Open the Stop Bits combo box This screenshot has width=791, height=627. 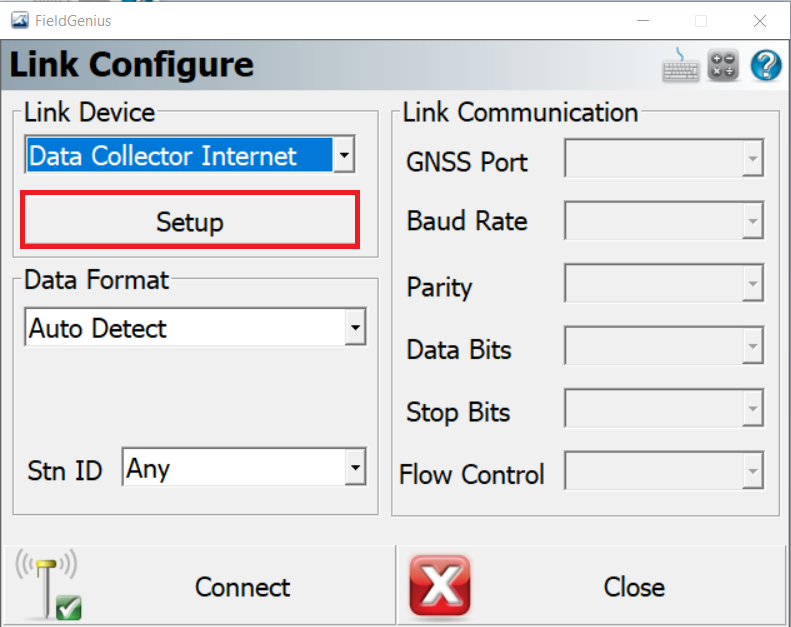[x=664, y=408]
